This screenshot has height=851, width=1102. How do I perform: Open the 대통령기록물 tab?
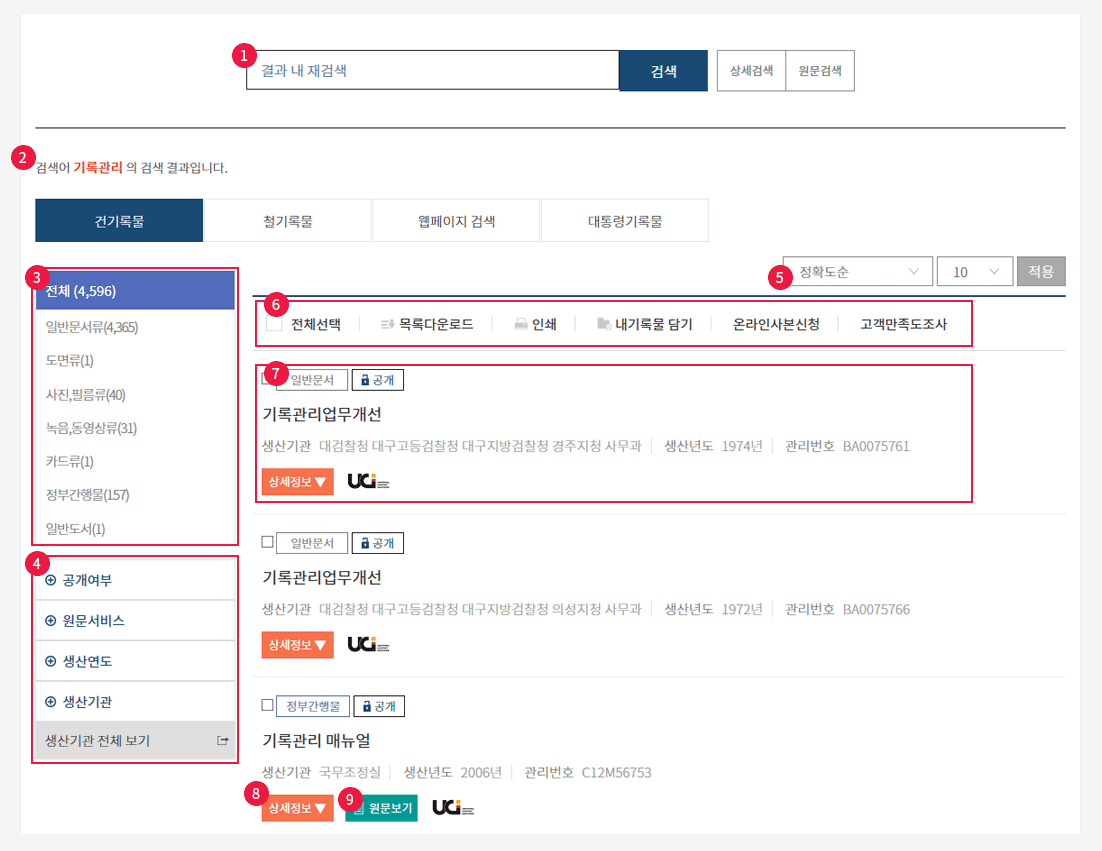click(624, 221)
